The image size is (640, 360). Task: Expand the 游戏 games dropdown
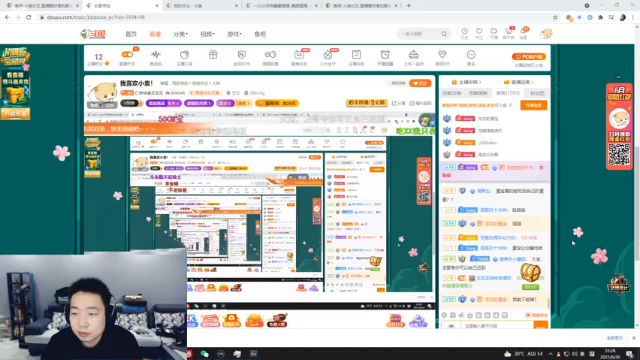234,34
